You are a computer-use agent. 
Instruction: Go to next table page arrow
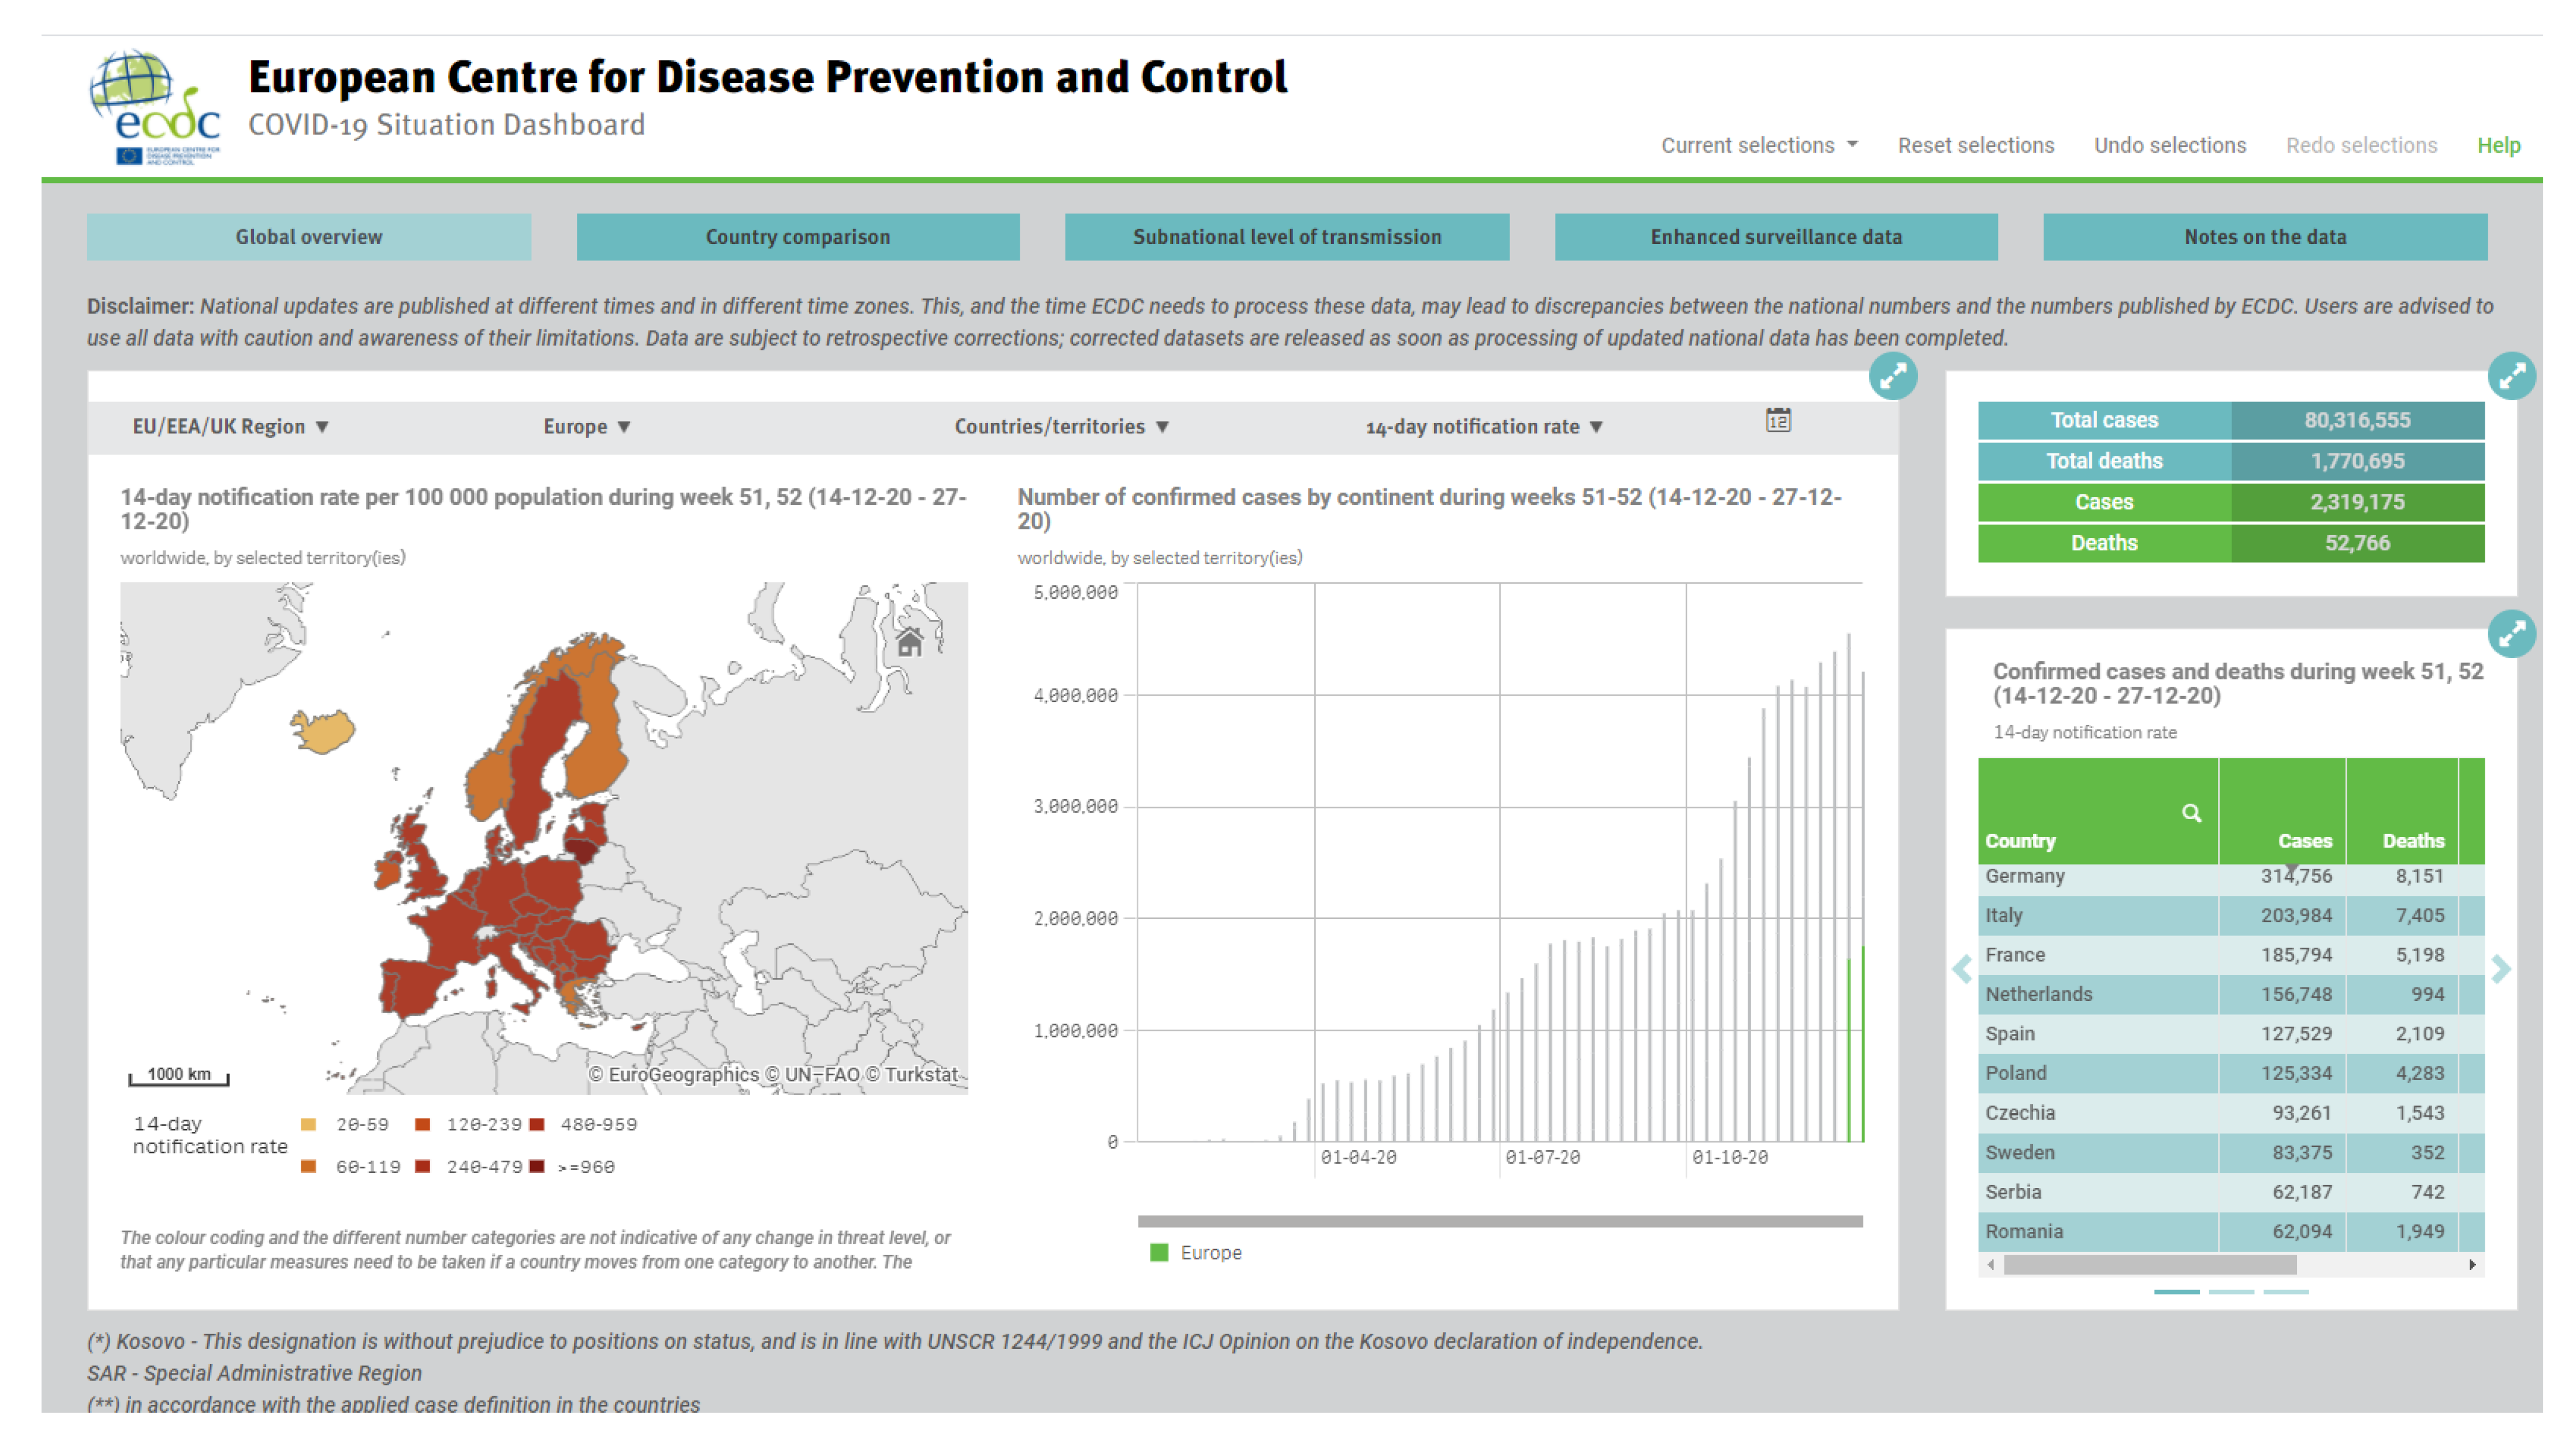tap(2500, 968)
